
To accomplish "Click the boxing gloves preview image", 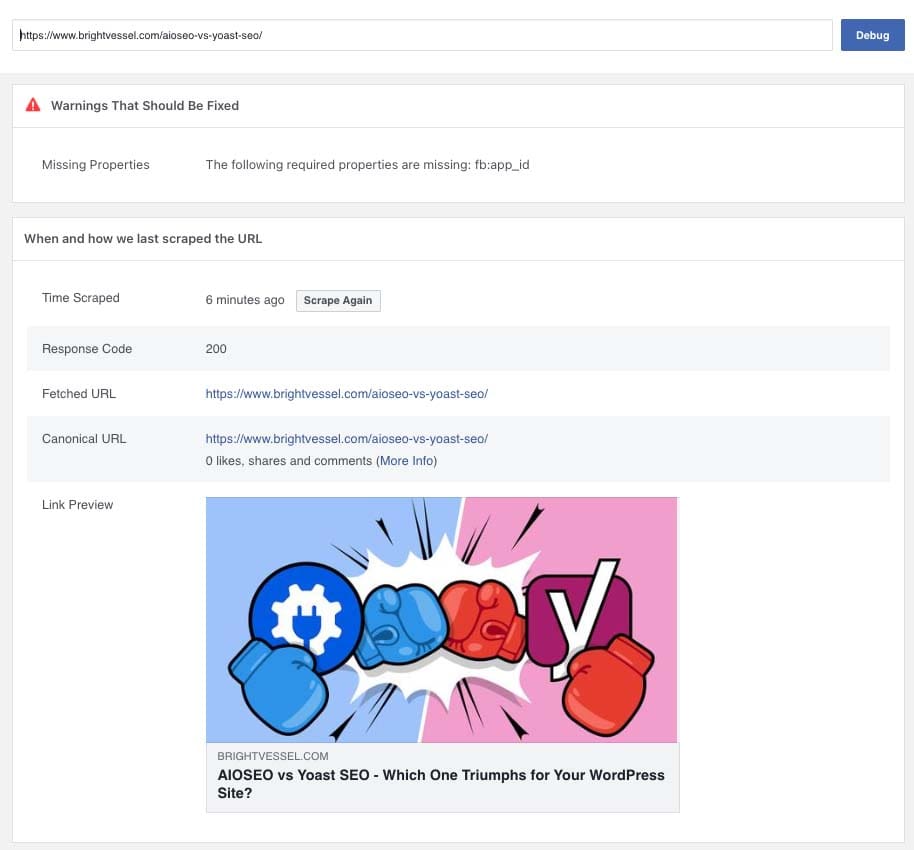I will 442,620.
